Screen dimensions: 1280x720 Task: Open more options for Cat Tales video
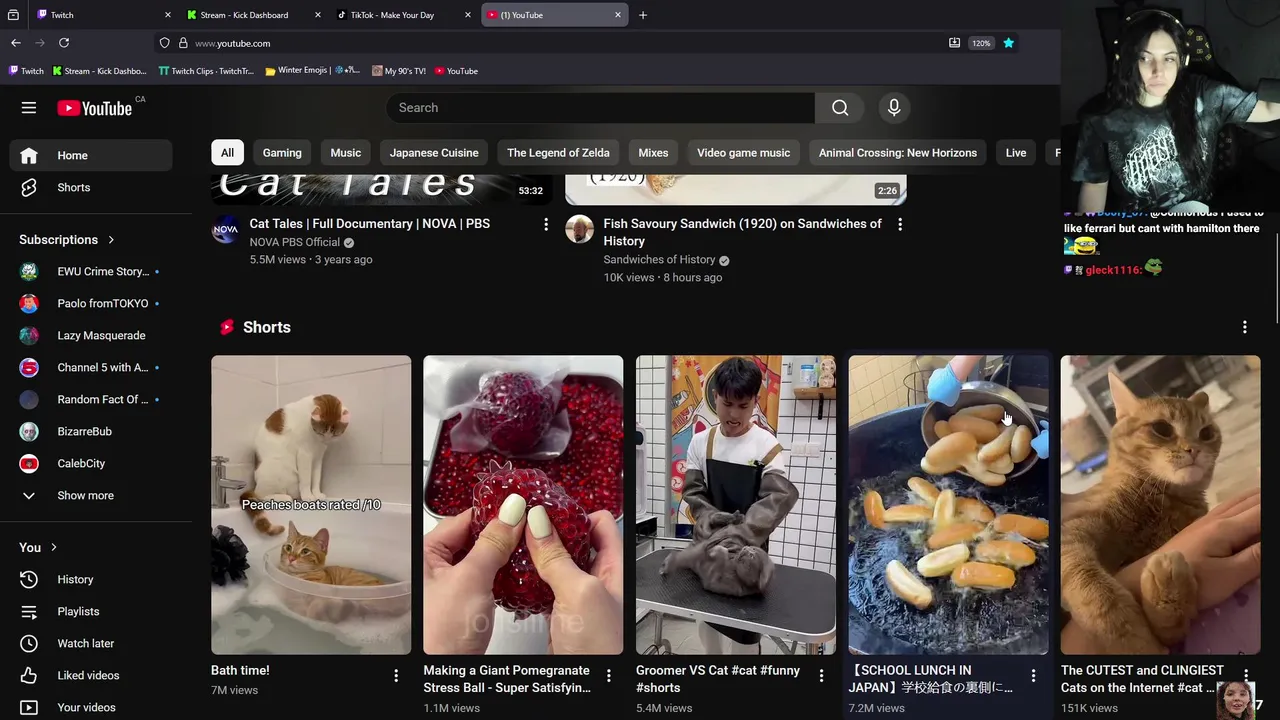tap(546, 224)
